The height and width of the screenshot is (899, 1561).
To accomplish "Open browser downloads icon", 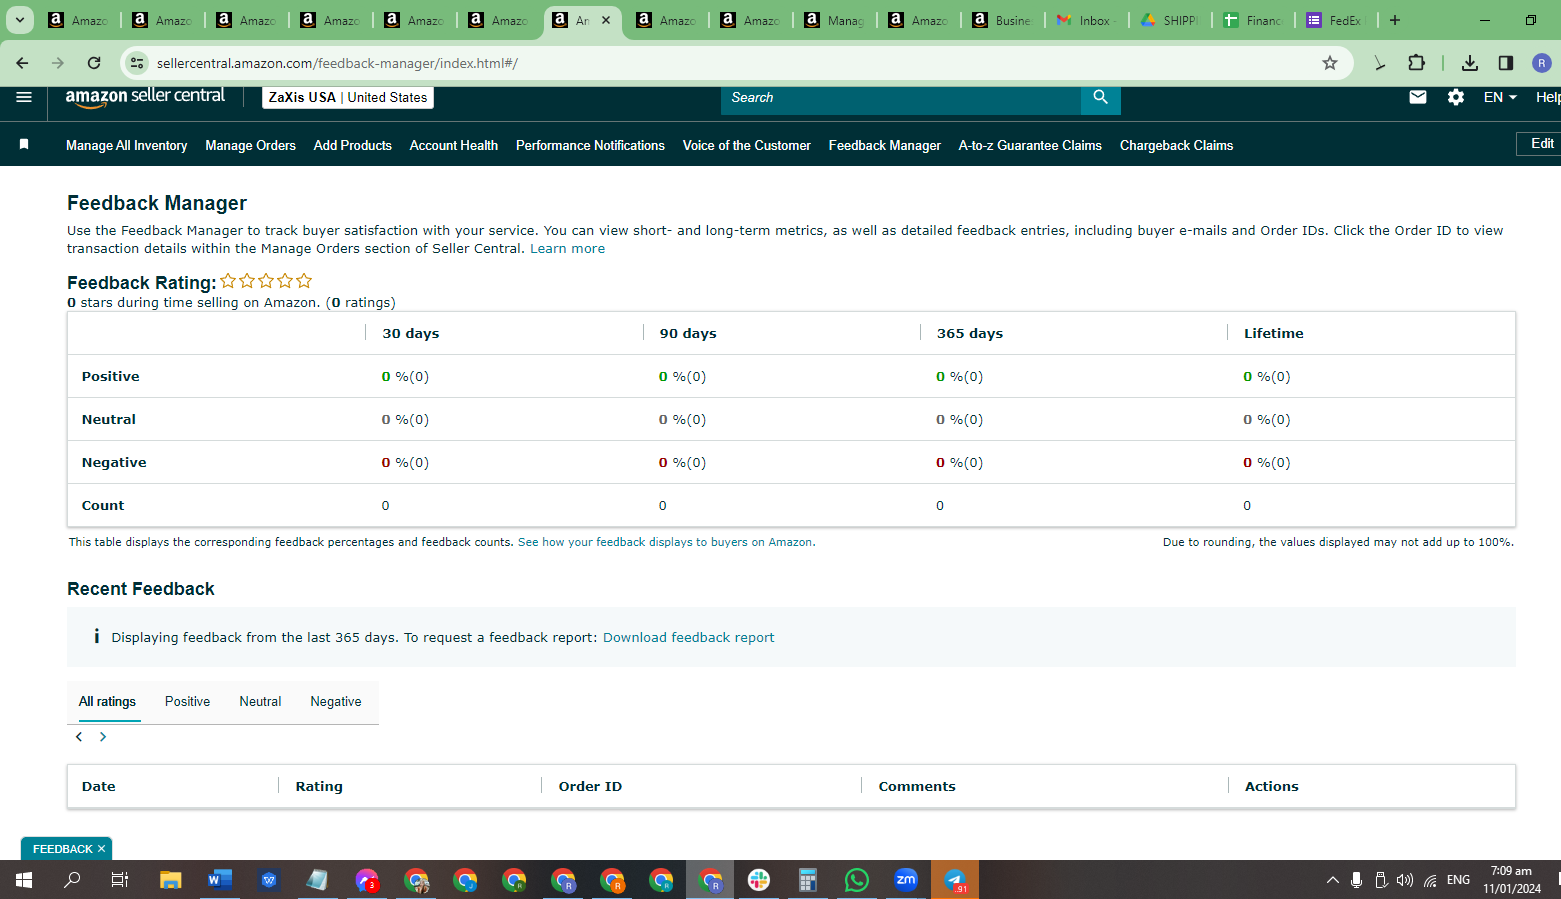I will click(1470, 63).
